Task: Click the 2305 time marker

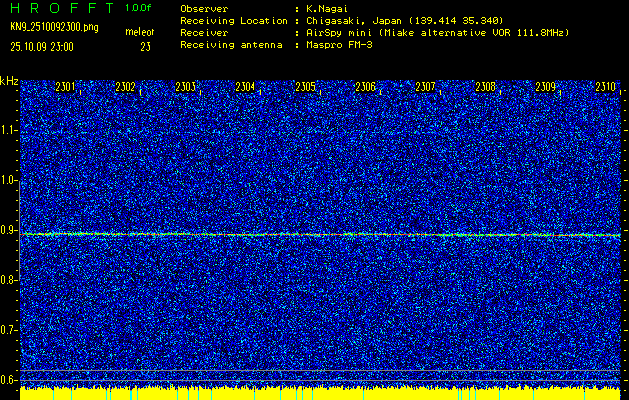Action: coord(306,88)
